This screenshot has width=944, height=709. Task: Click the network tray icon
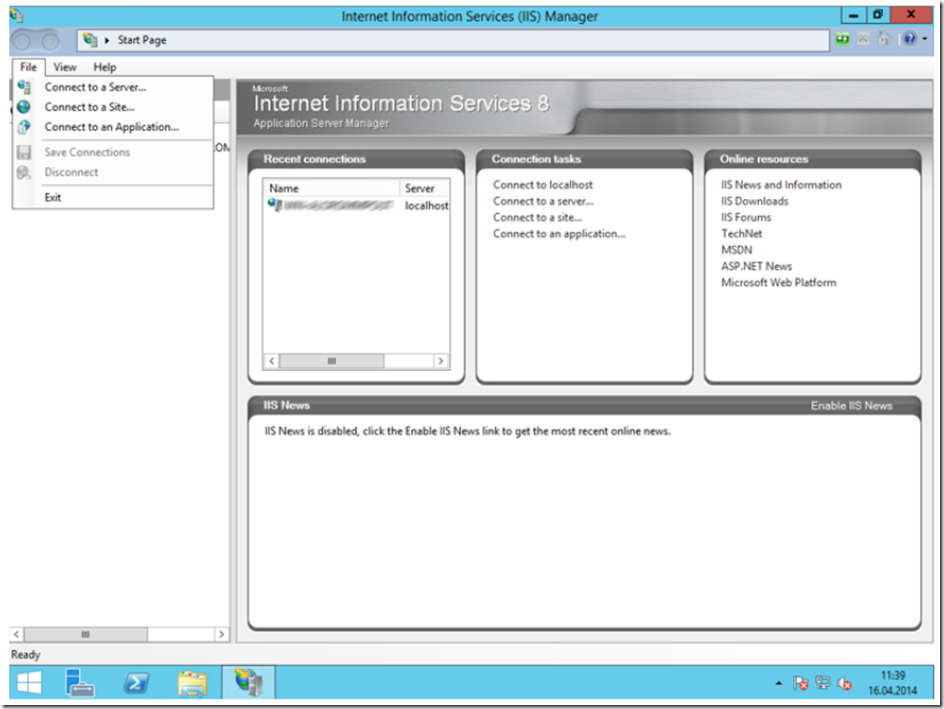pos(822,683)
